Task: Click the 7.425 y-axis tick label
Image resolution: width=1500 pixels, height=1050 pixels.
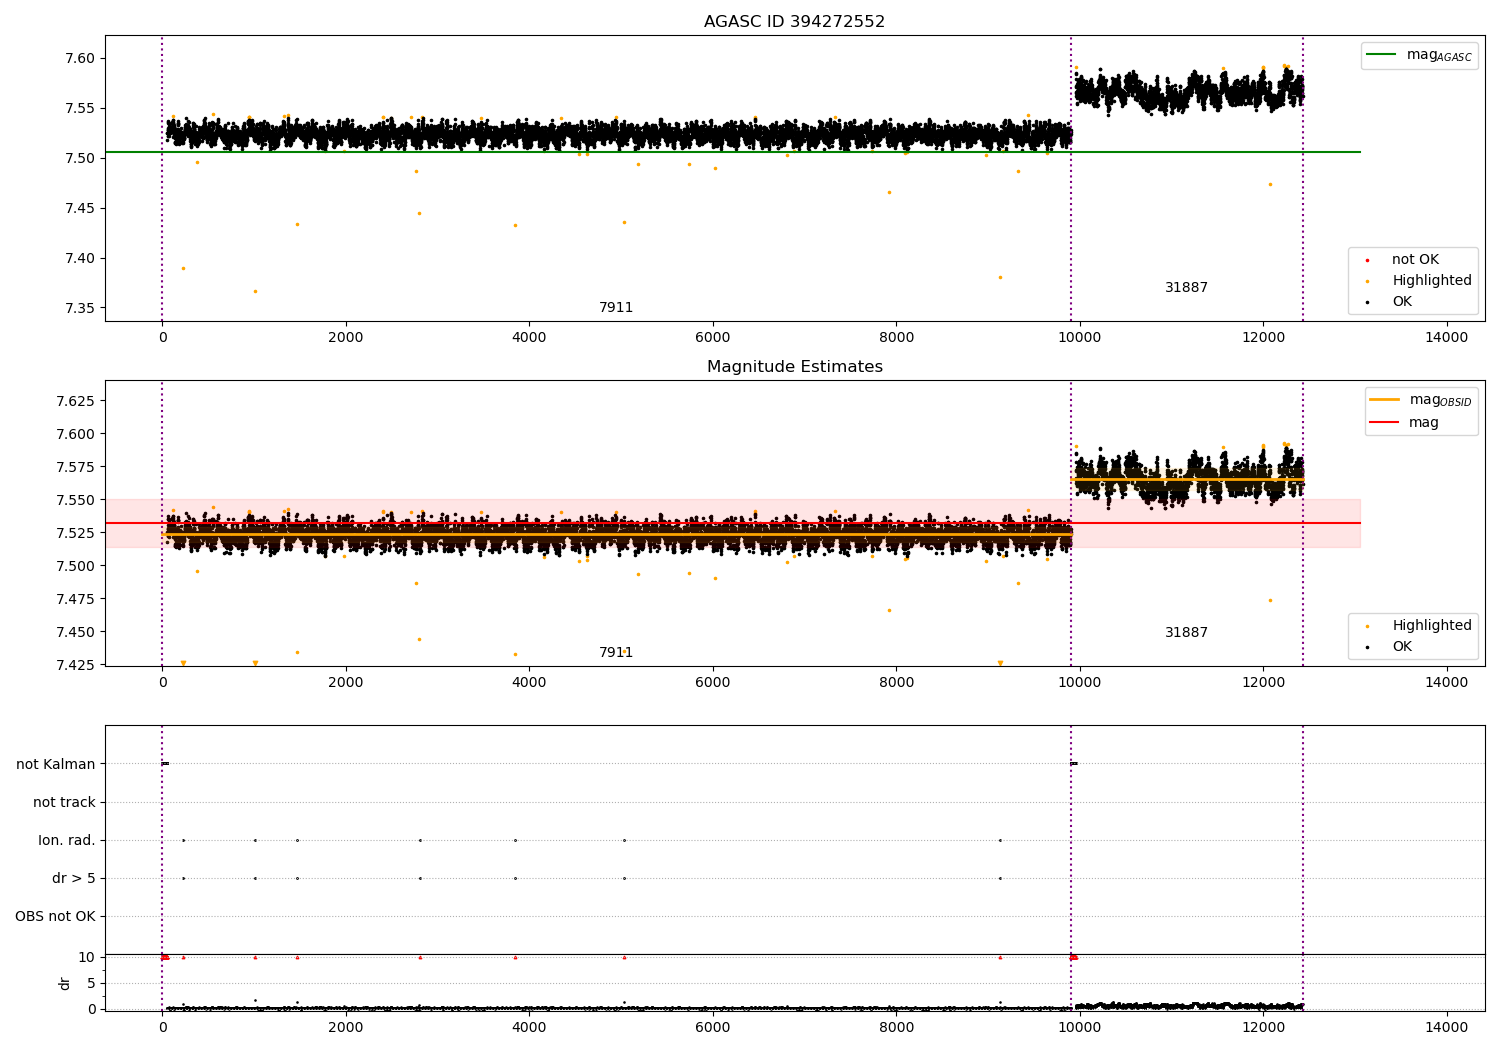Action: pyautogui.click(x=77, y=665)
